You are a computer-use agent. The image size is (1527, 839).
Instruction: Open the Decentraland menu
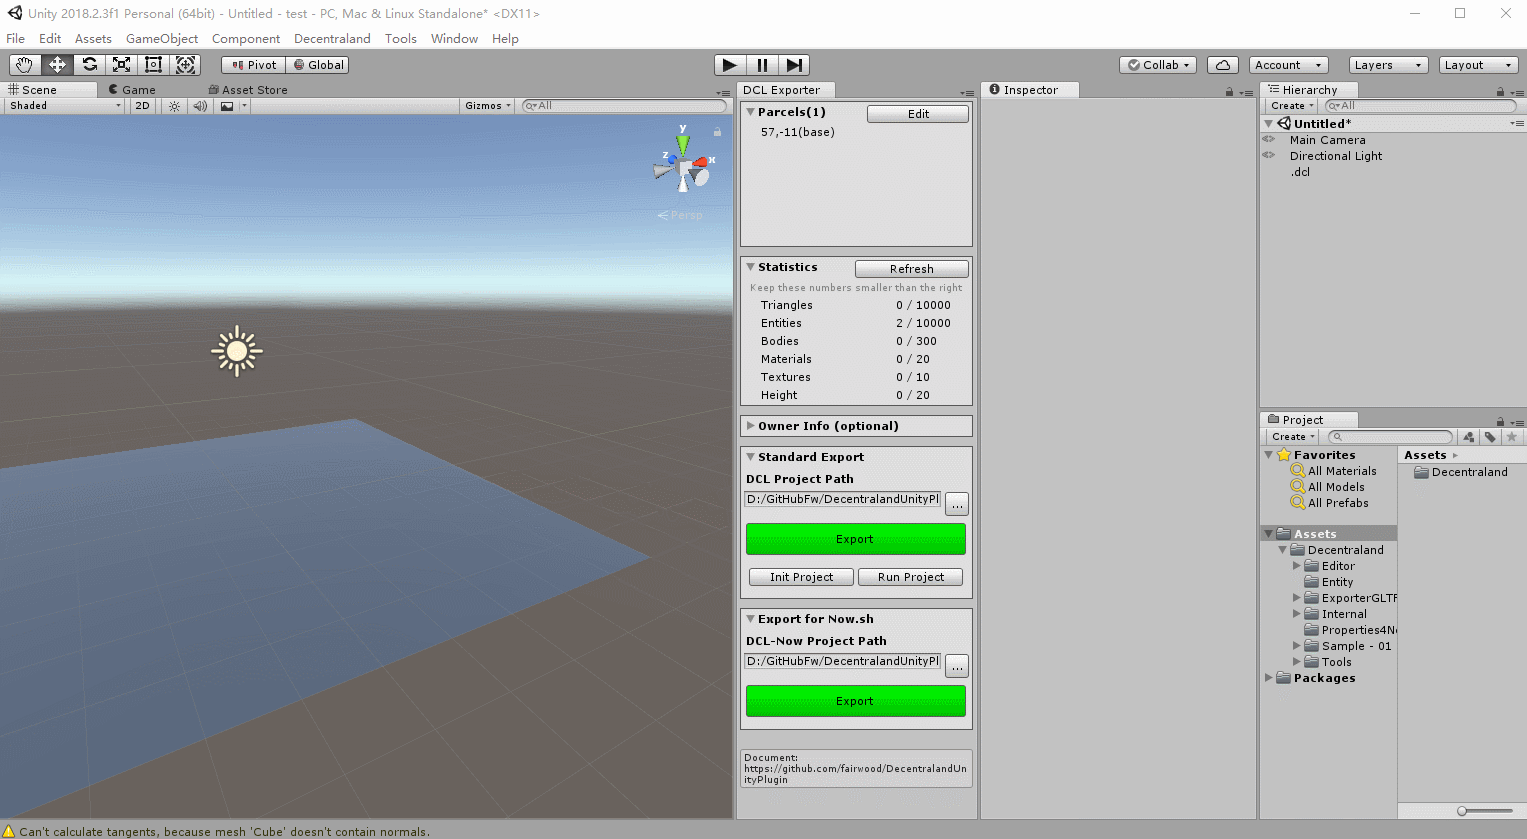pyautogui.click(x=332, y=39)
